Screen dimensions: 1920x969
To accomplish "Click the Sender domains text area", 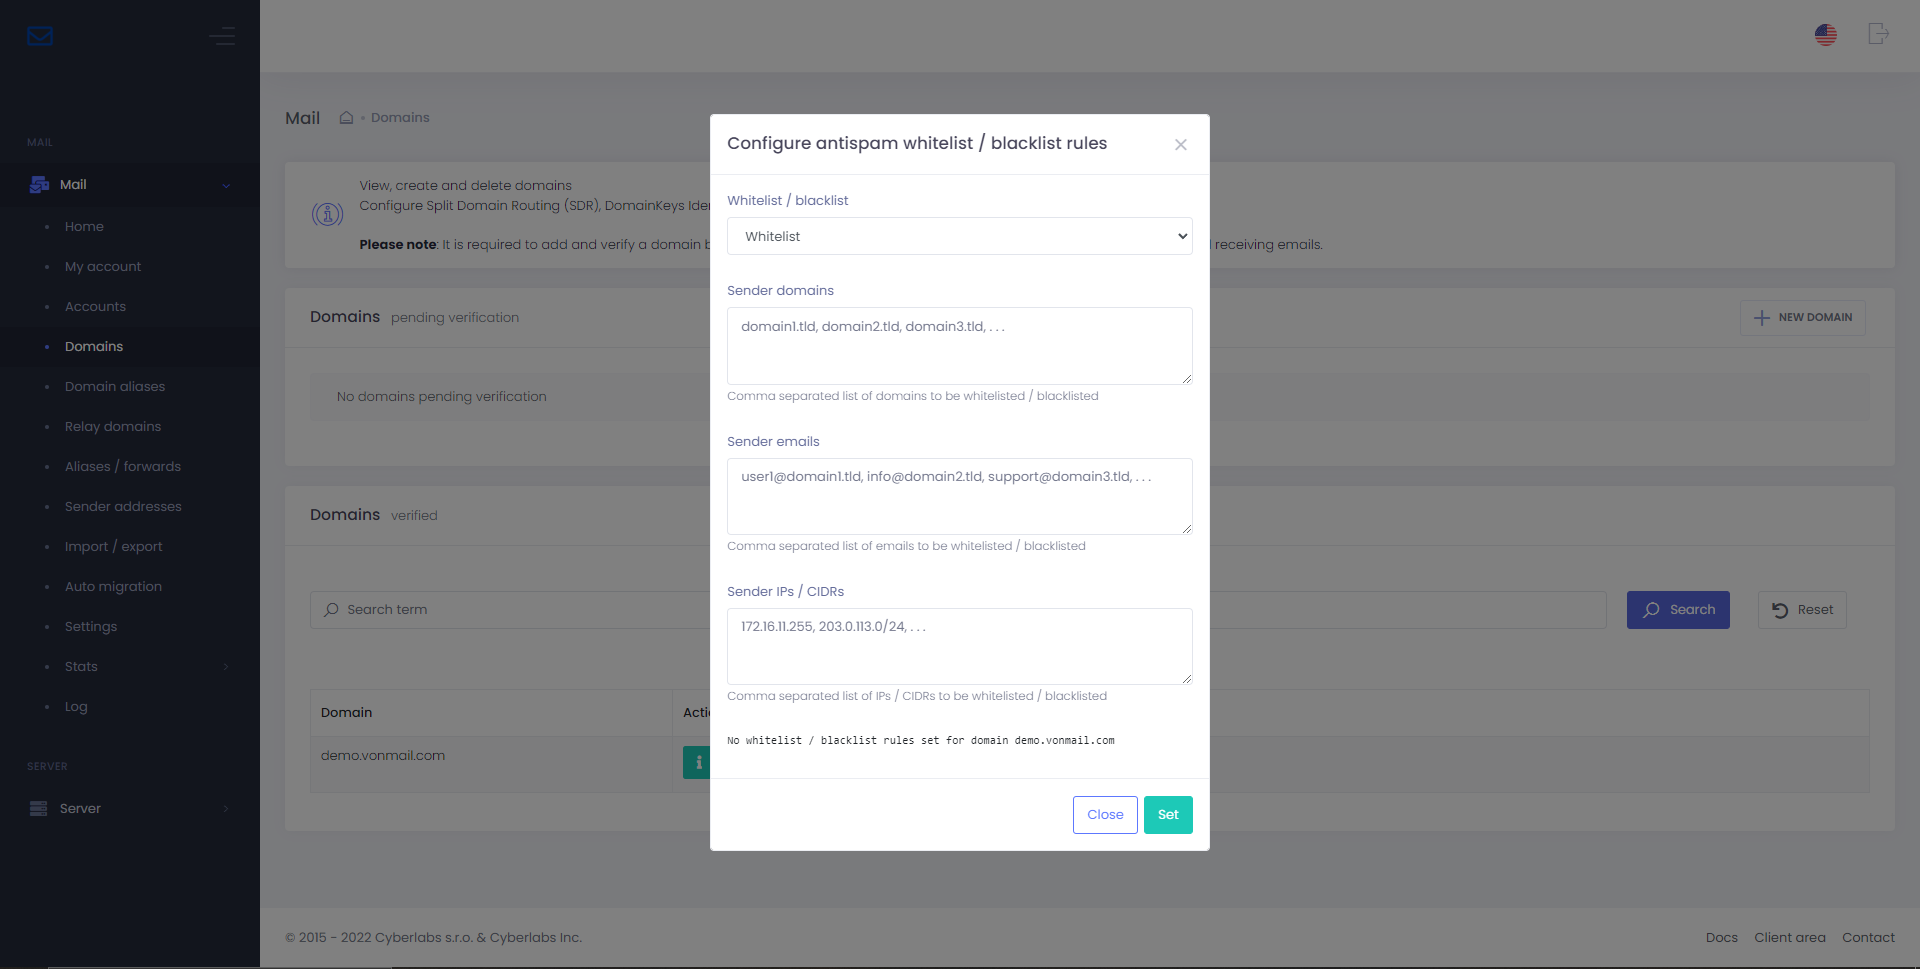I will click(959, 346).
